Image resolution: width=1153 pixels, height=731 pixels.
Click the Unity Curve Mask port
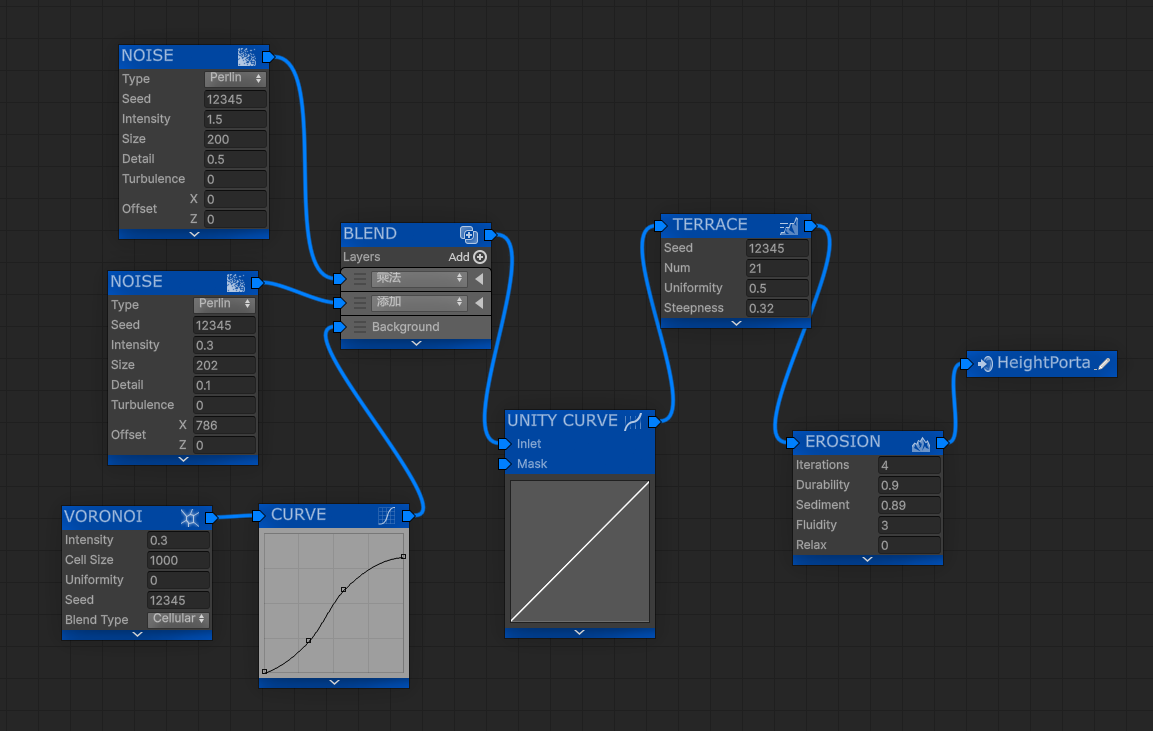[504, 463]
